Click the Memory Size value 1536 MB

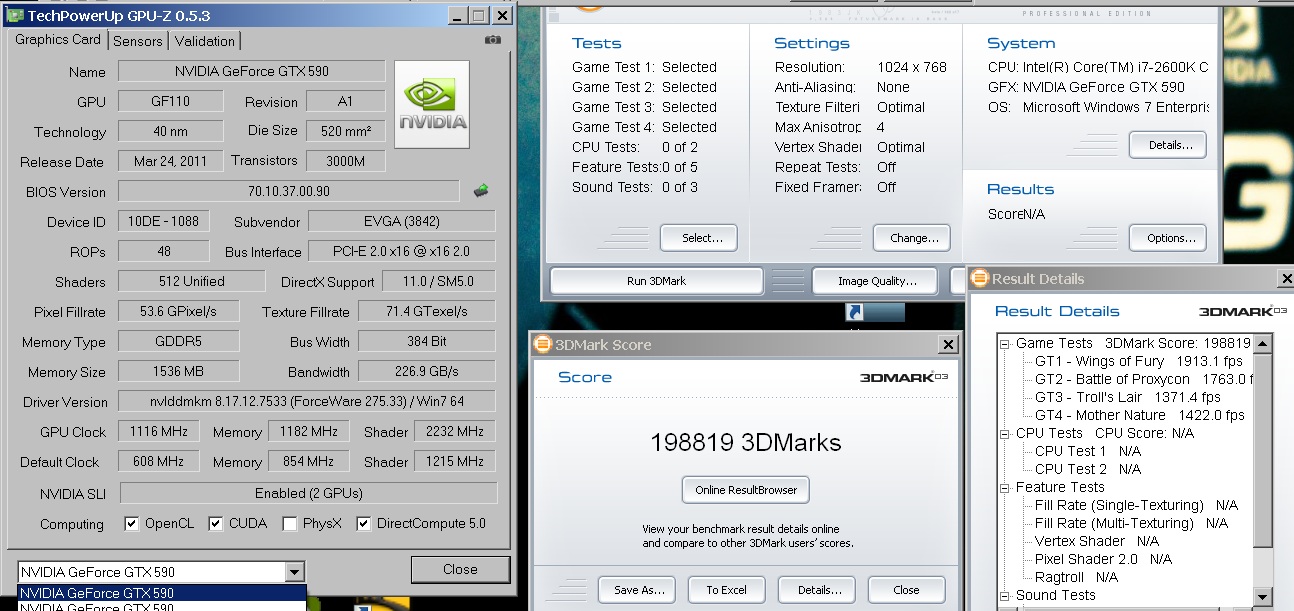click(x=179, y=371)
